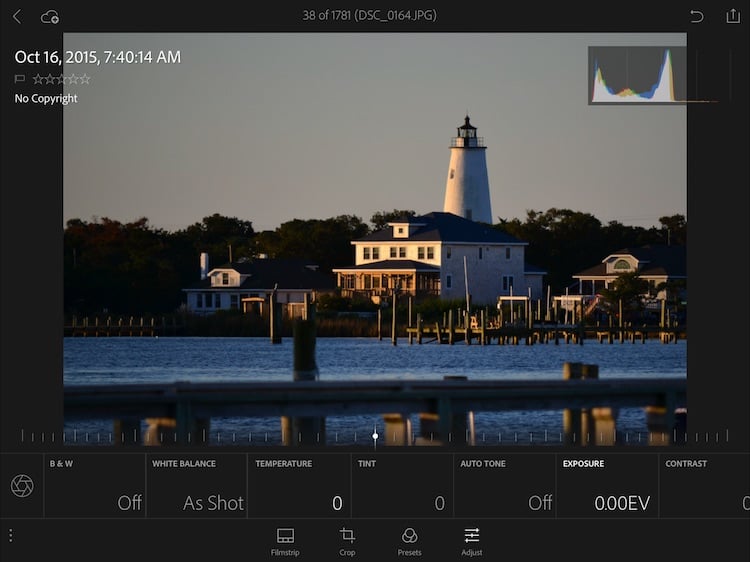The width and height of the screenshot is (750, 562).
Task: Go back using the top-left chevron
Action: (16, 16)
